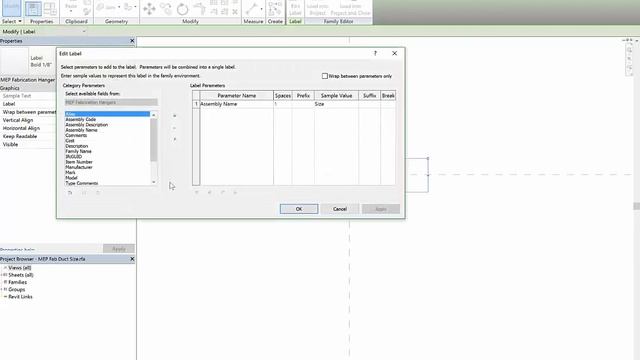The image size is (640, 360).
Task: Click the Spaces cell with value 1
Action: (282, 104)
